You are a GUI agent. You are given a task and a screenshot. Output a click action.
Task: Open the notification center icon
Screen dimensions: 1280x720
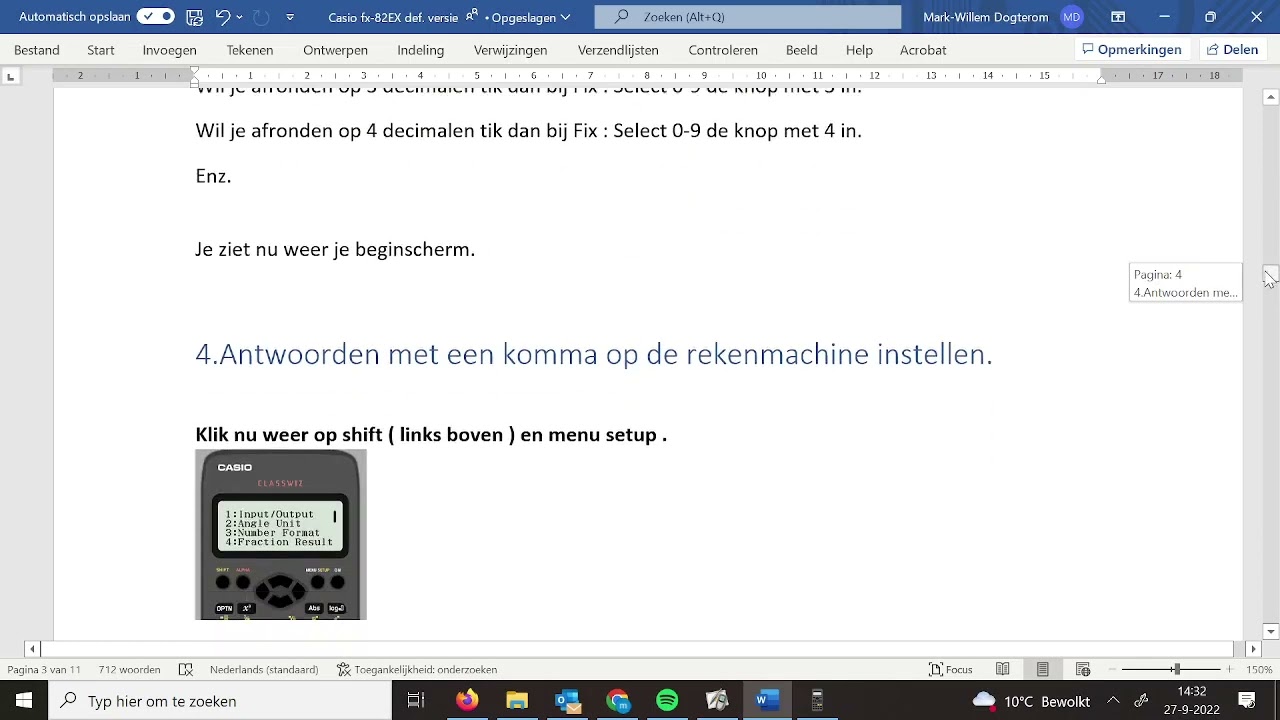[x=1248, y=701]
